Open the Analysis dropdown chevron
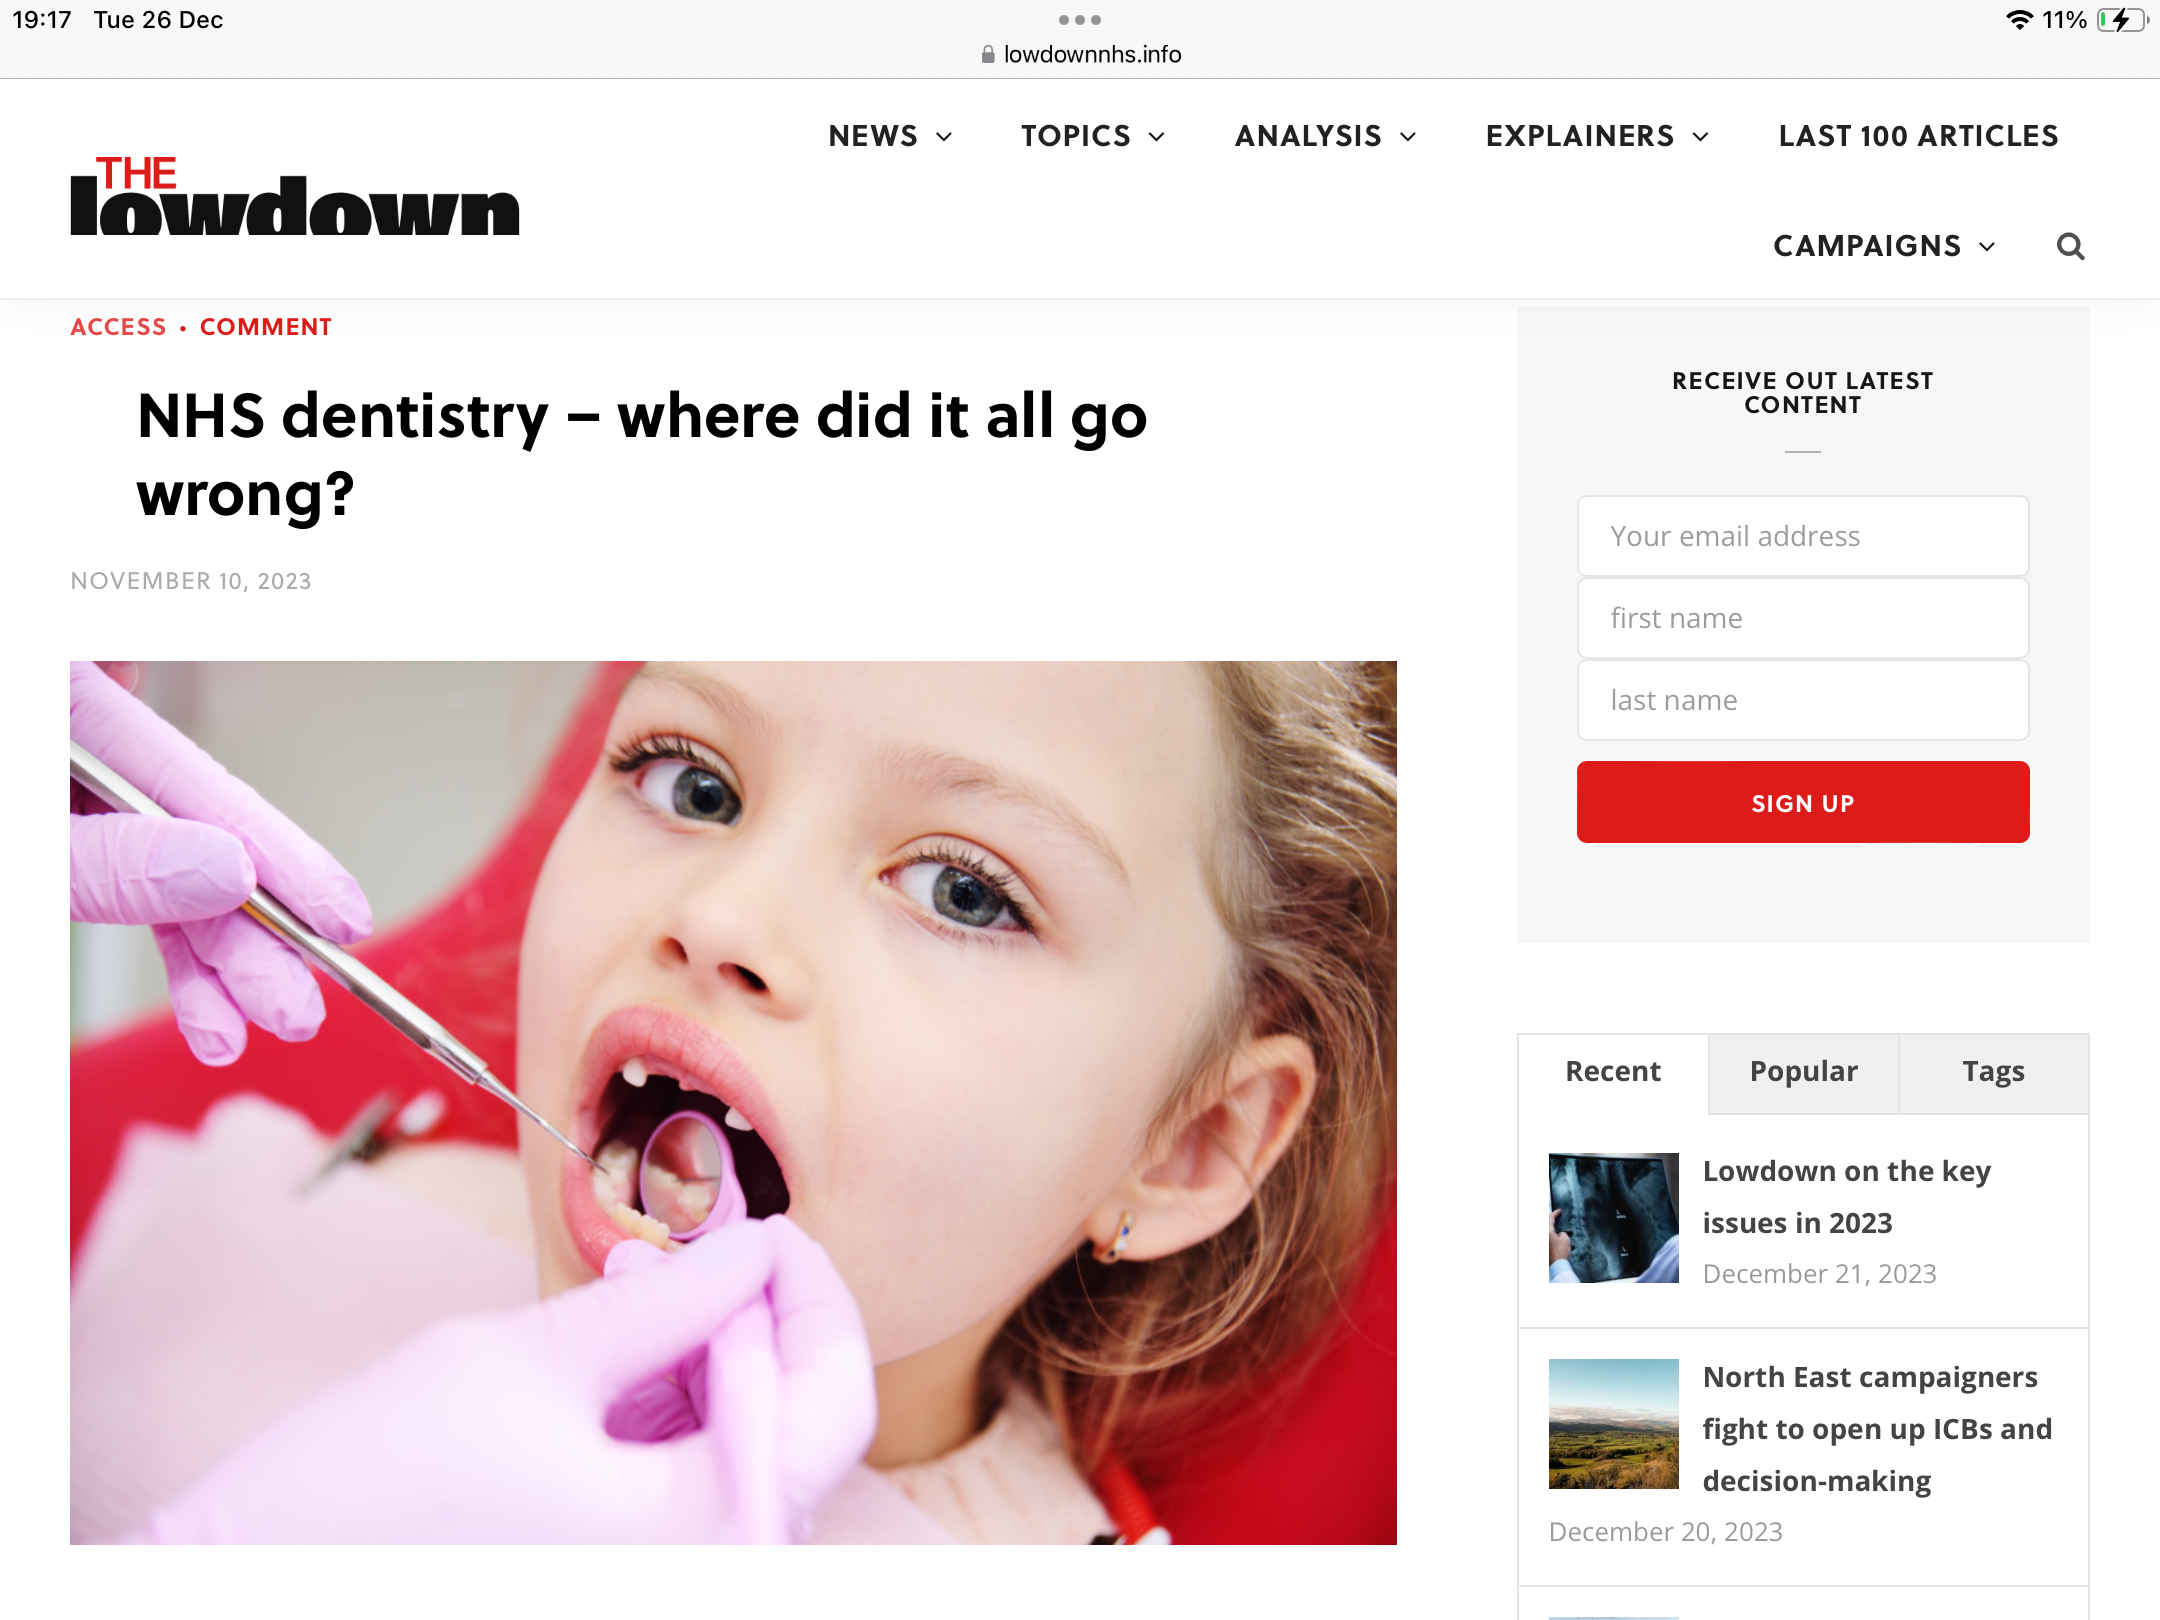Viewport: 2160px width, 1620px height. 1408,137
